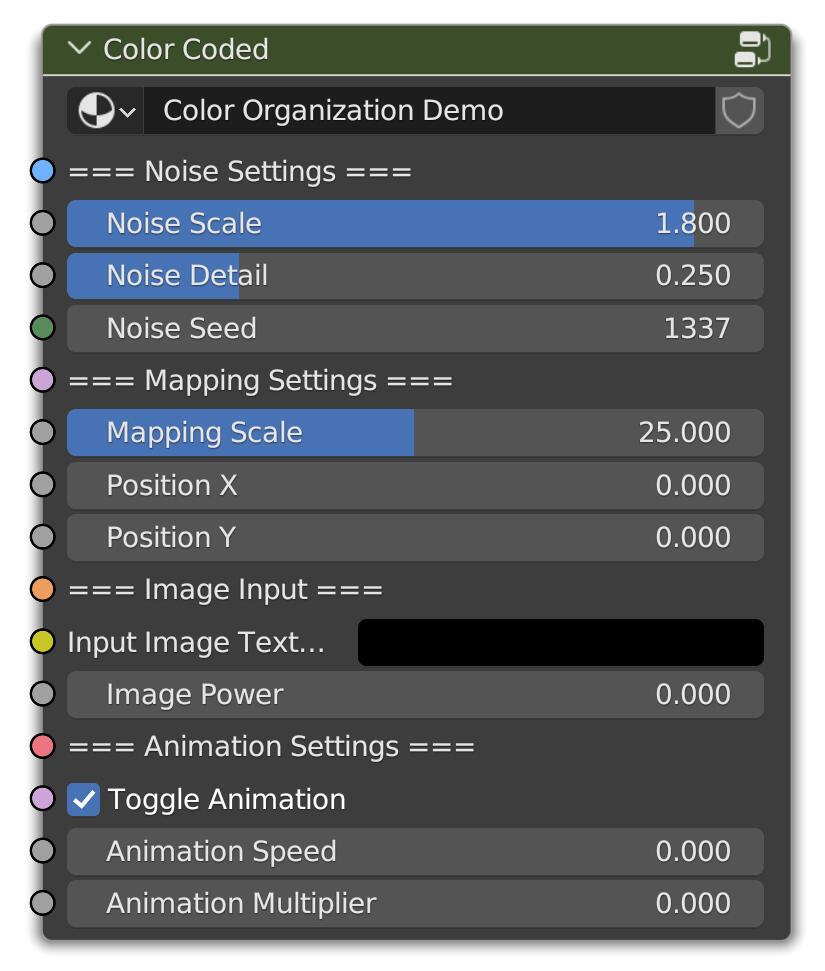This screenshot has width=825, height=971.
Task: Click the node group icon in header
Action: tap(752, 49)
